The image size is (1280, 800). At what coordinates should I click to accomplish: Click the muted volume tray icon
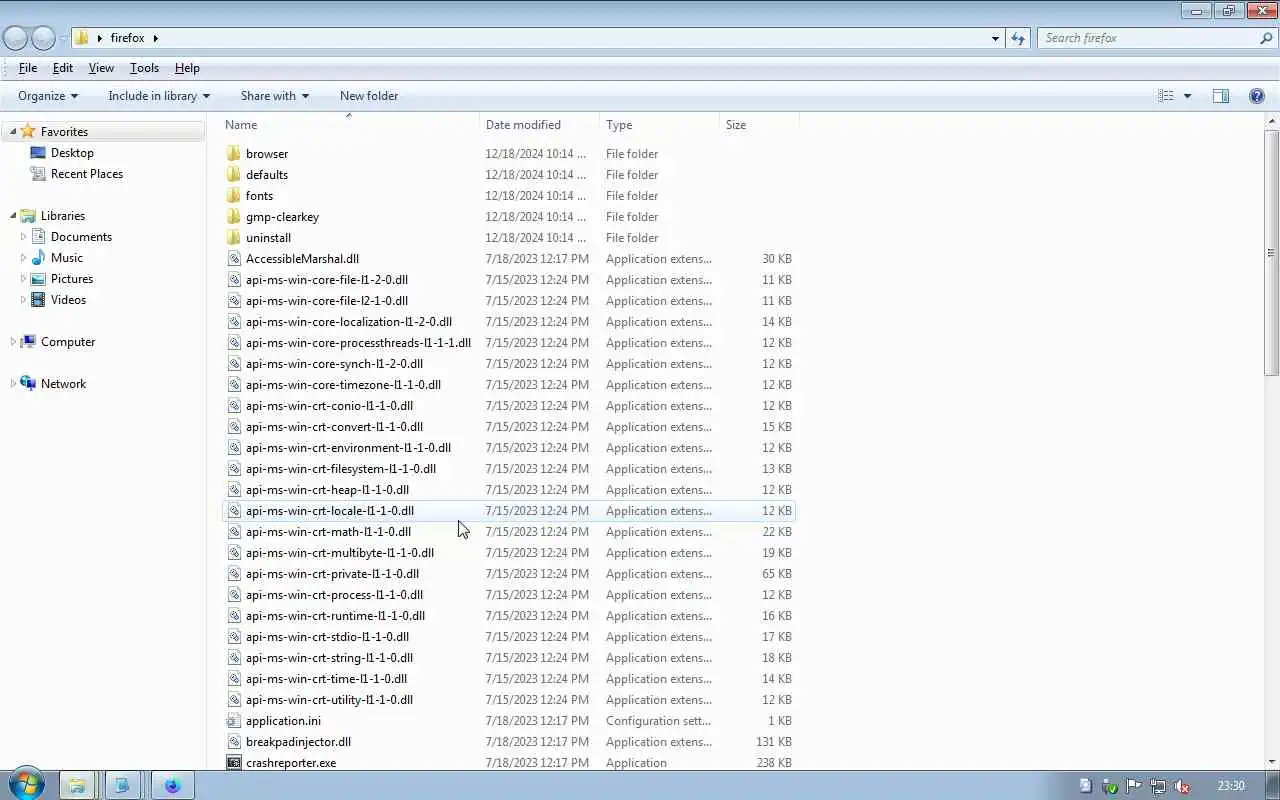pos(1182,786)
